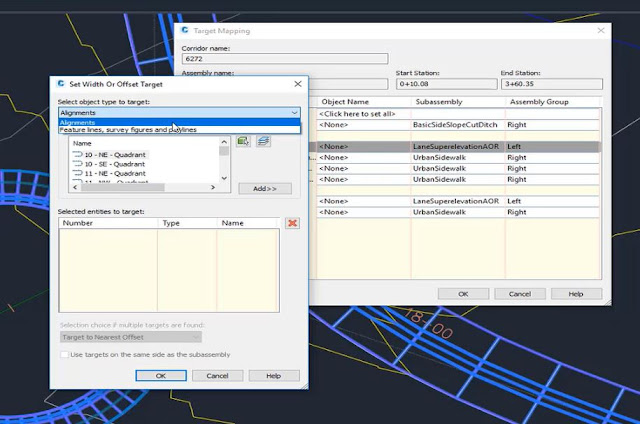This screenshot has height=424, width=640.
Task: Open the Select object type to target dropdown
Action: coord(179,113)
